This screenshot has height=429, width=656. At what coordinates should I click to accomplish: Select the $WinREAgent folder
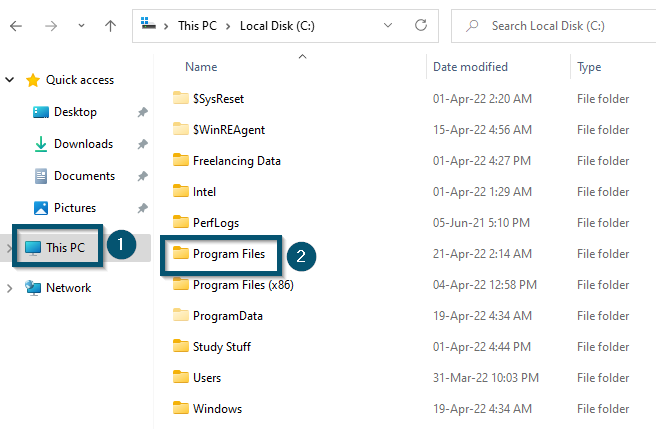[229, 130]
